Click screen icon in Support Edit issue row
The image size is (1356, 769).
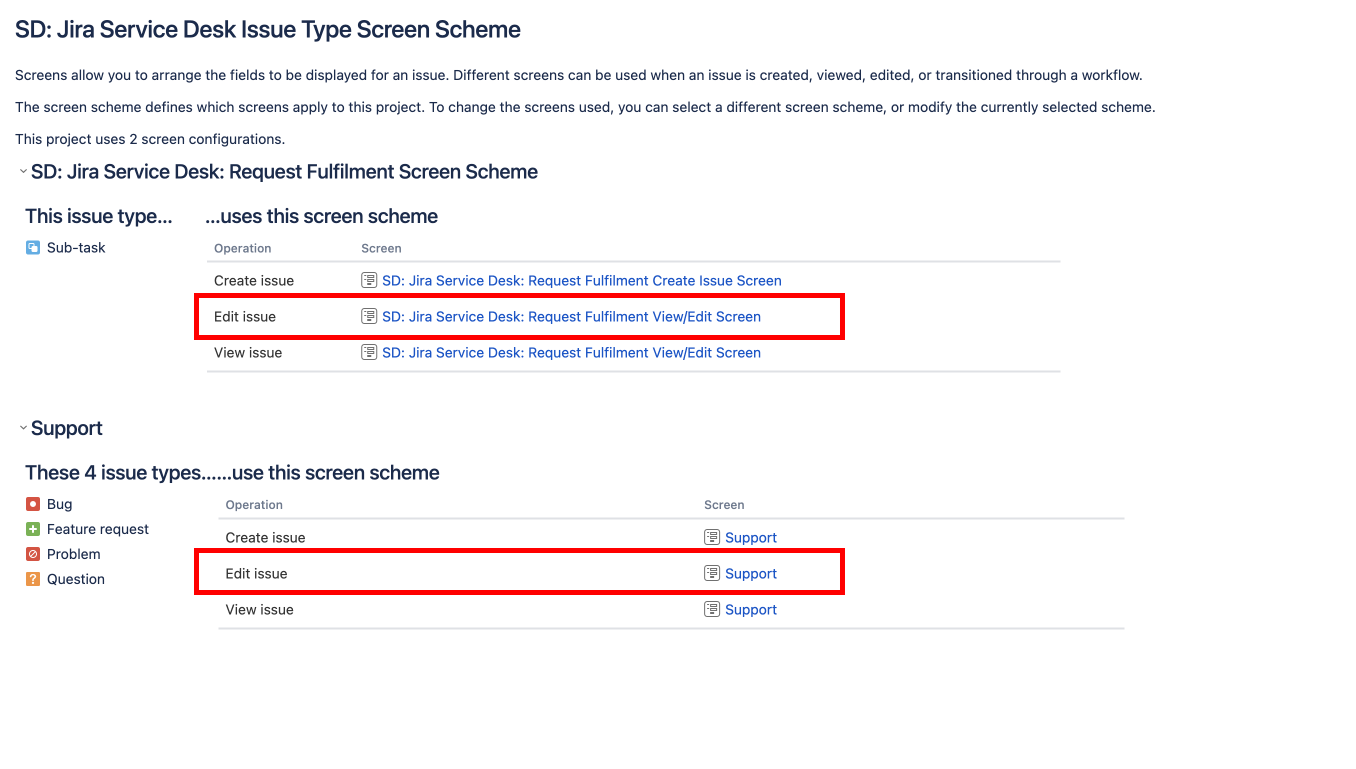[712, 574]
